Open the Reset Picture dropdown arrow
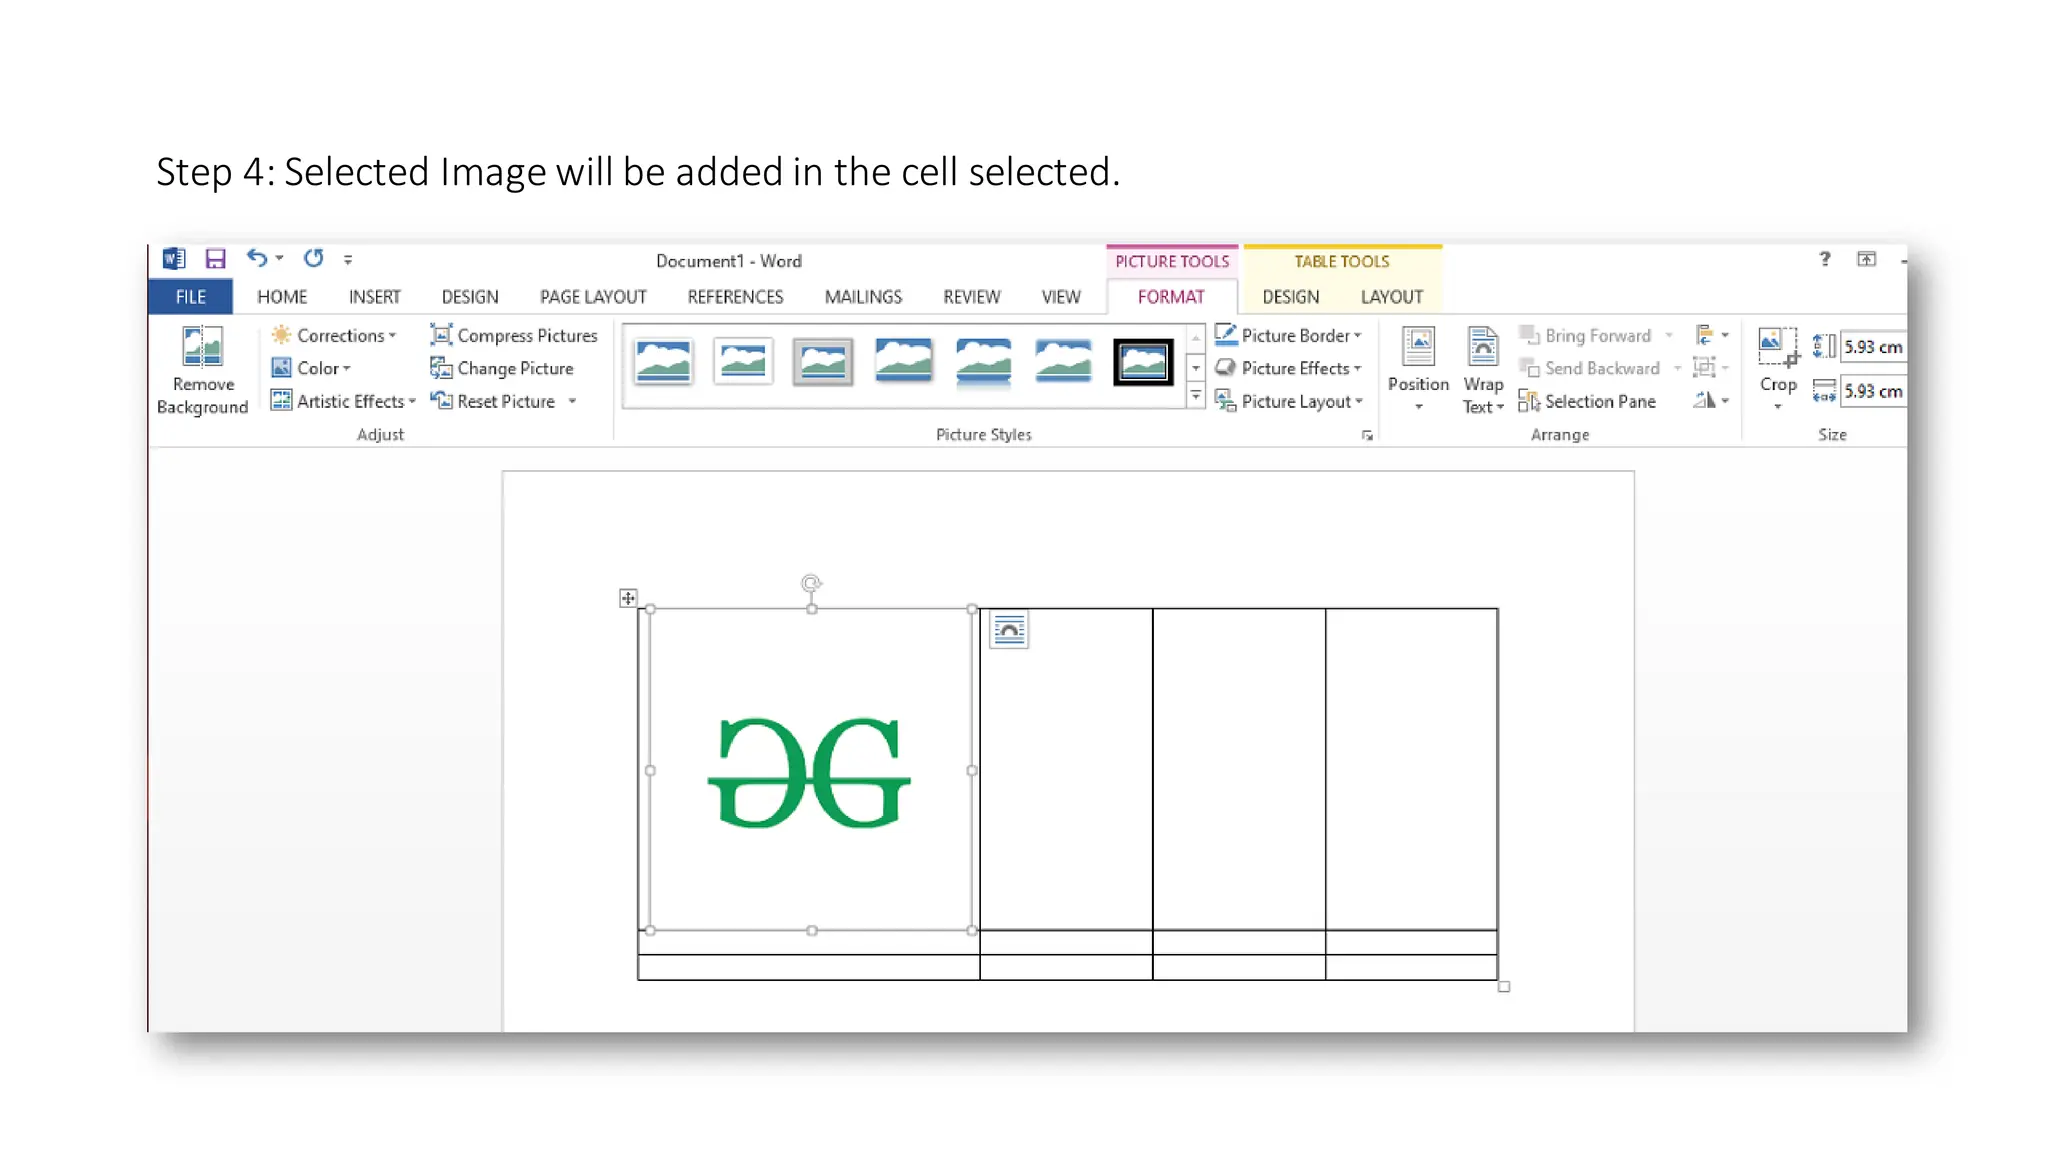Screen dimensions: 2048x1152 (x=572, y=401)
